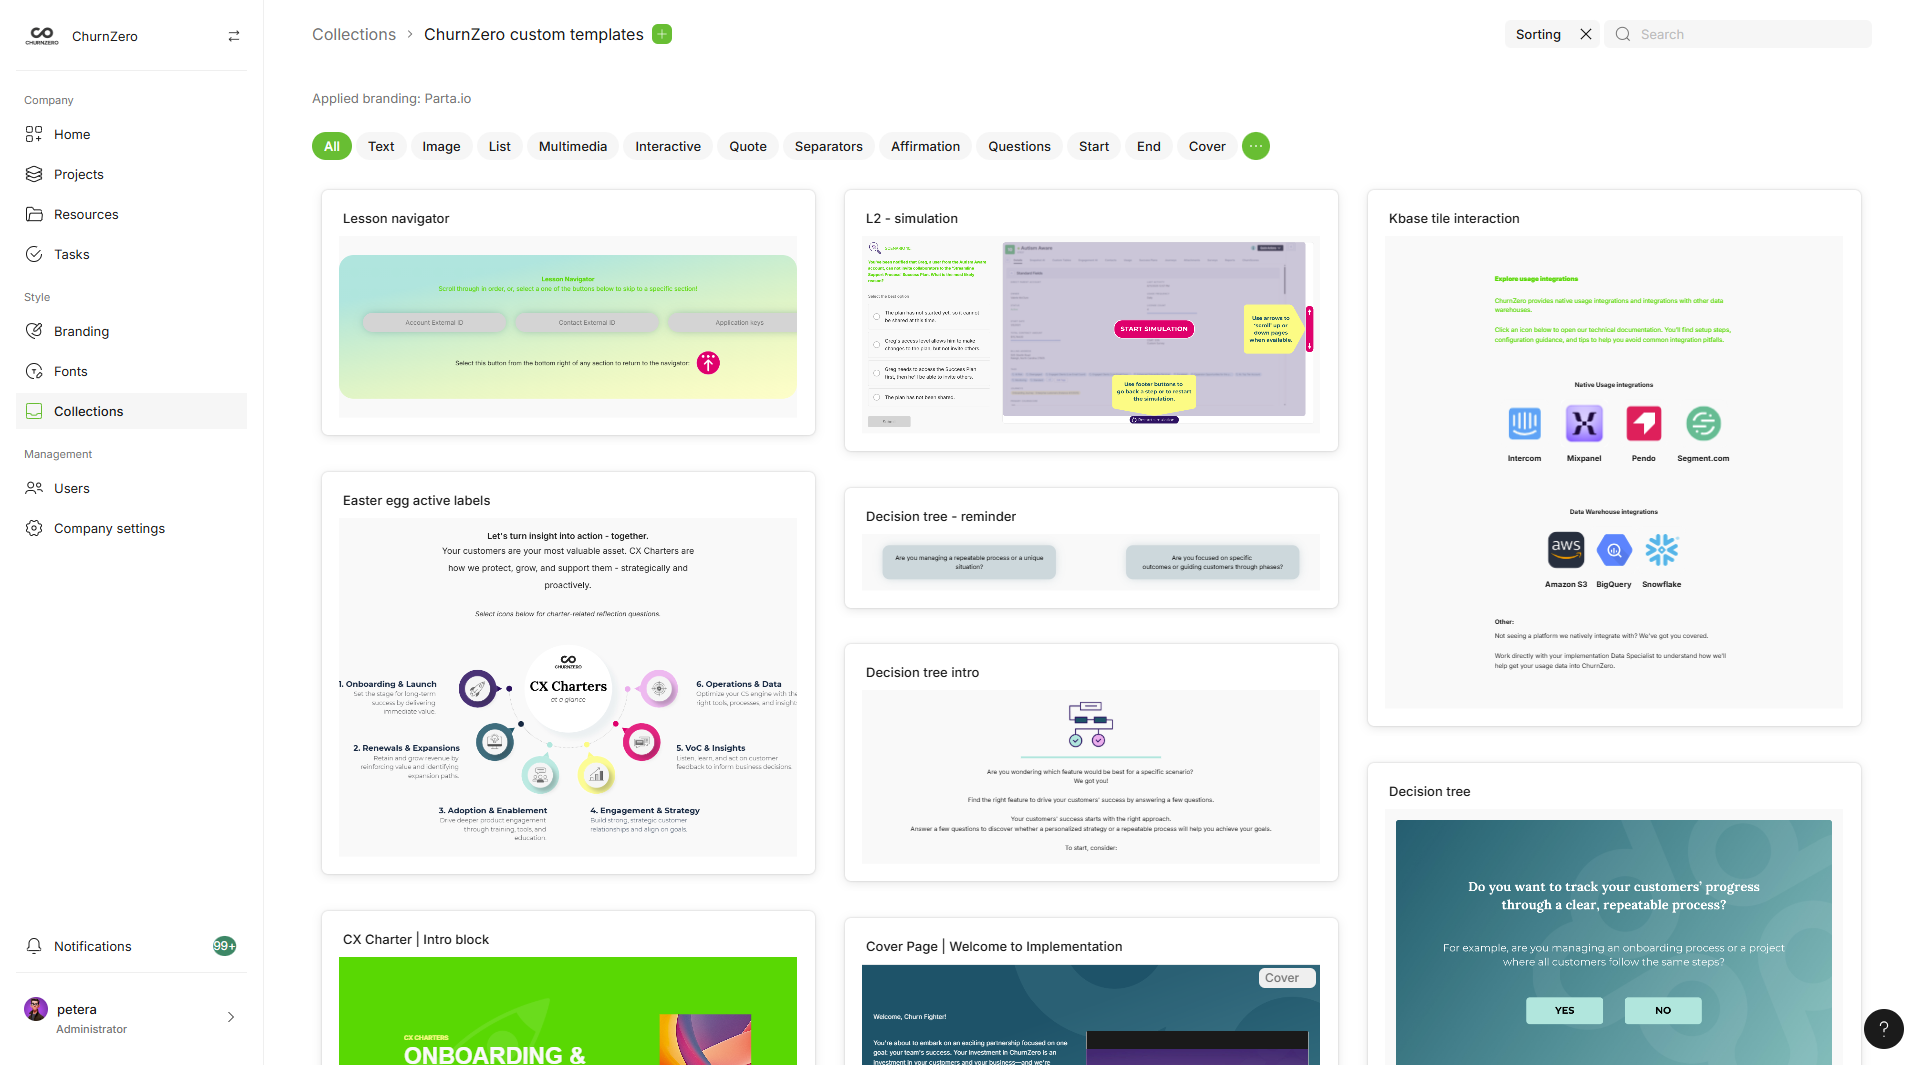Viewport: 1920px width, 1065px height.
Task: Filter templates by Text
Action: [381, 146]
